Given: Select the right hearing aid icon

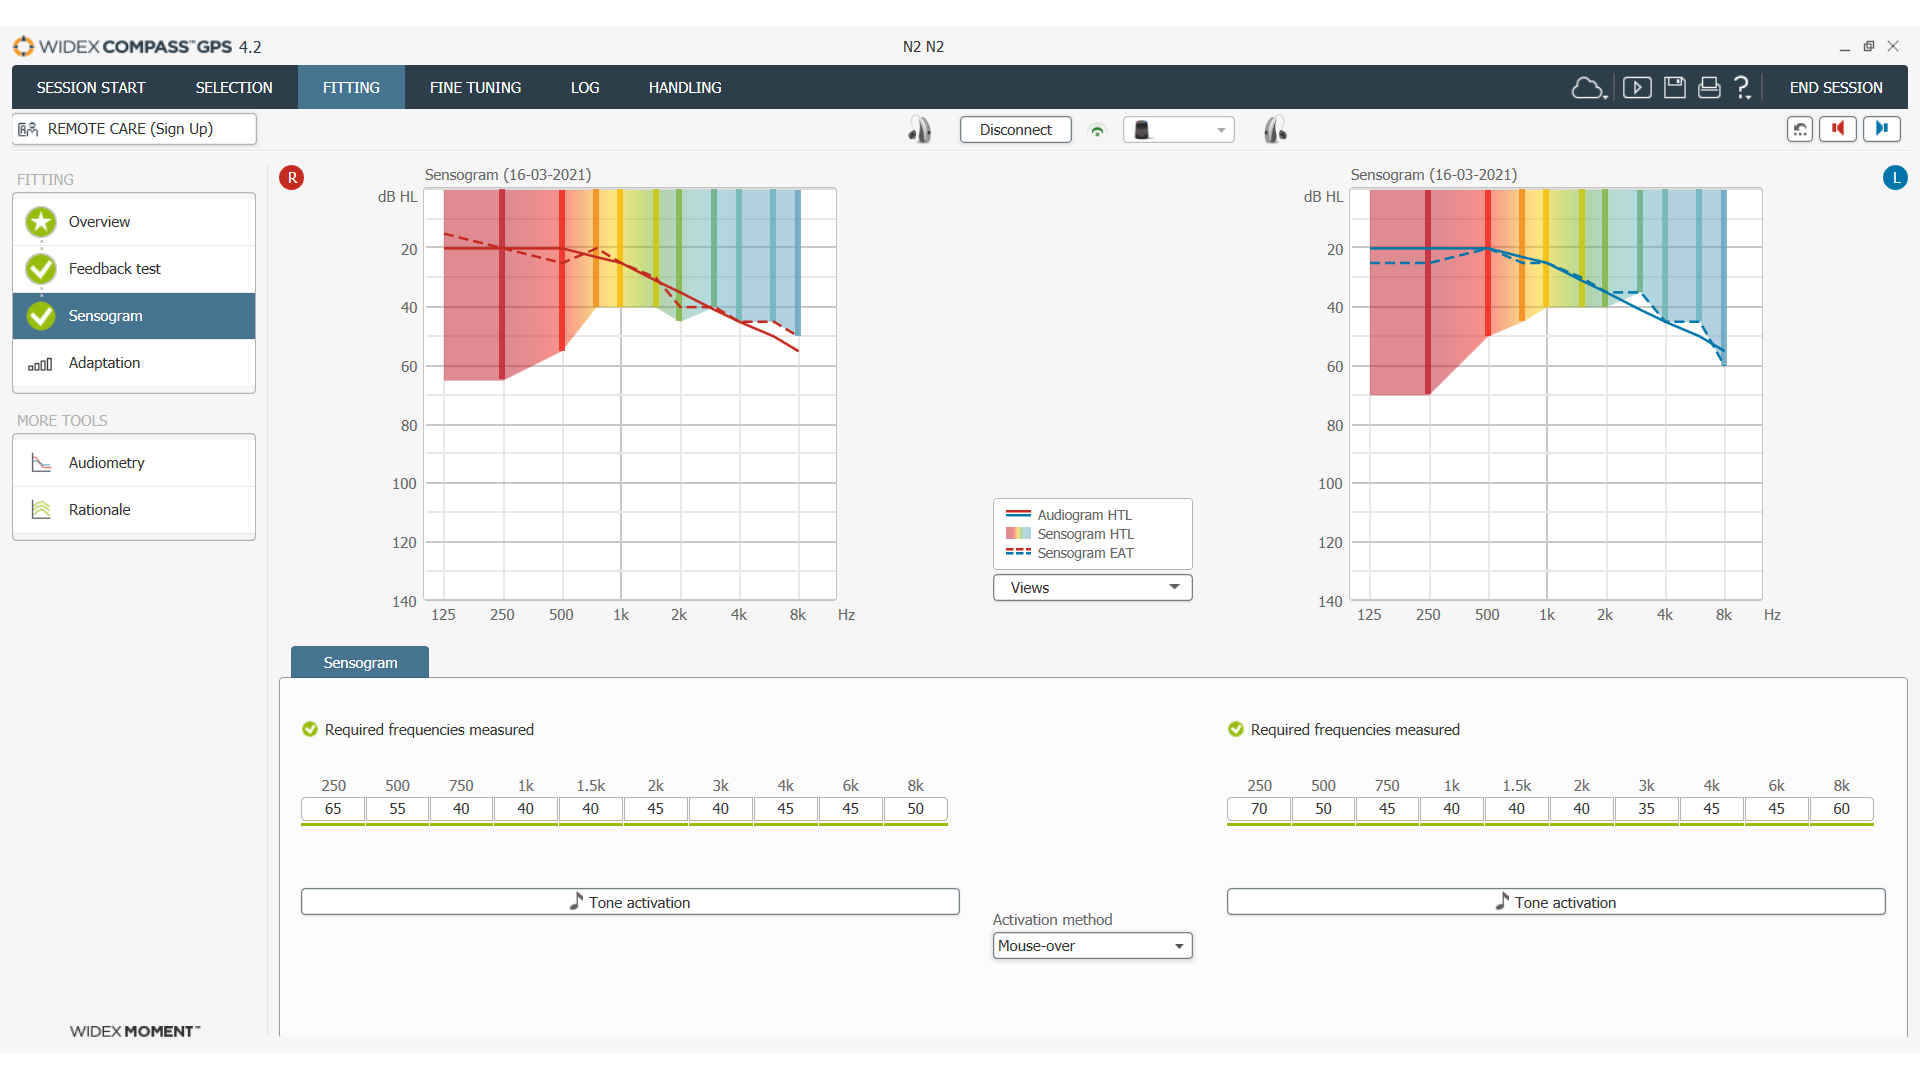Looking at the screenshot, I should coord(920,129).
